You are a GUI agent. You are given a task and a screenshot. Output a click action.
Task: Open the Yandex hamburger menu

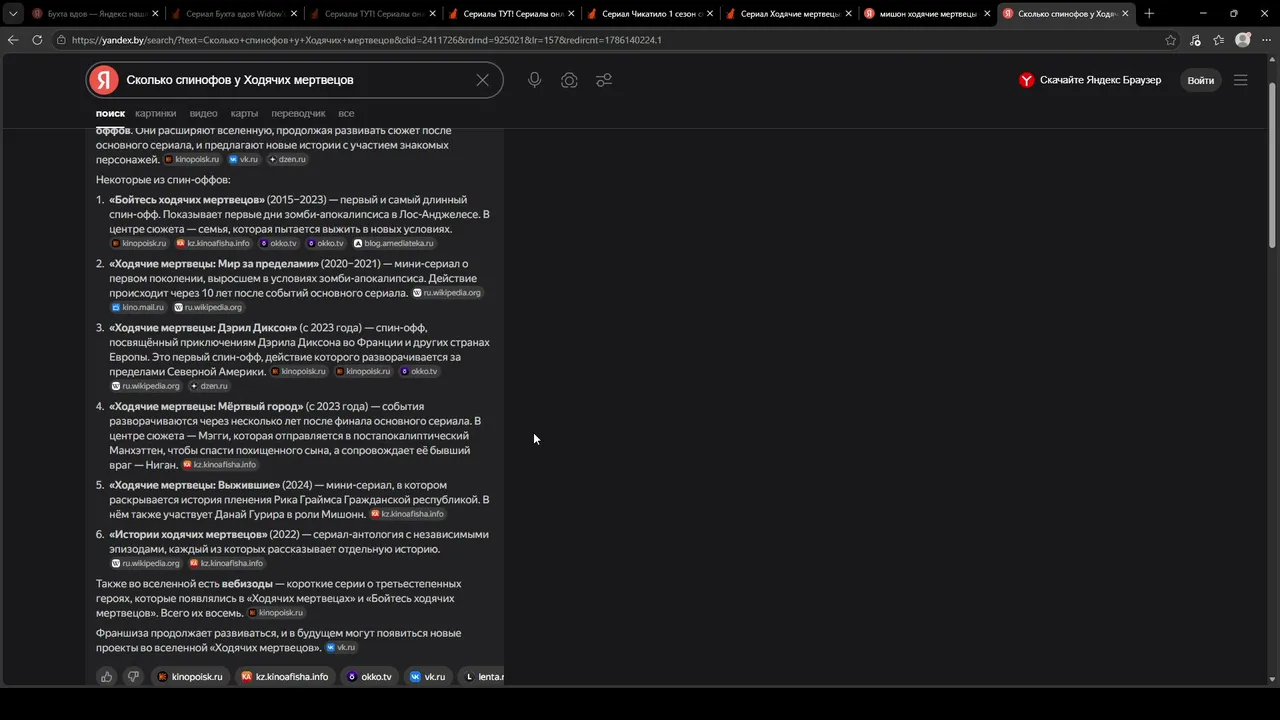1241,80
